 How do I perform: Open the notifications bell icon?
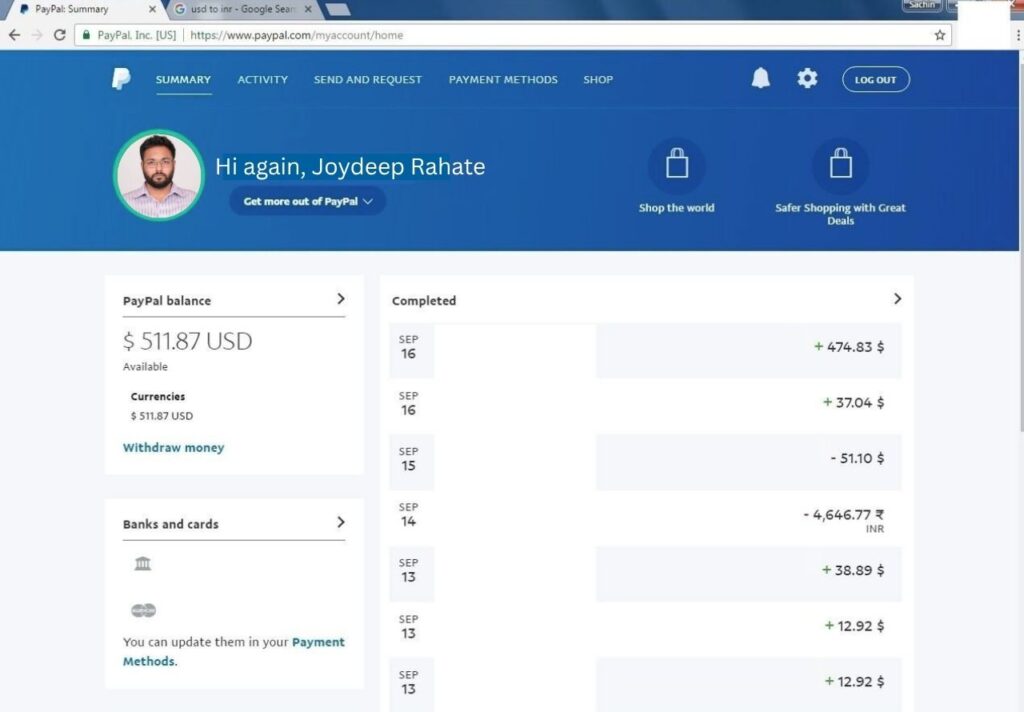pyautogui.click(x=761, y=79)
